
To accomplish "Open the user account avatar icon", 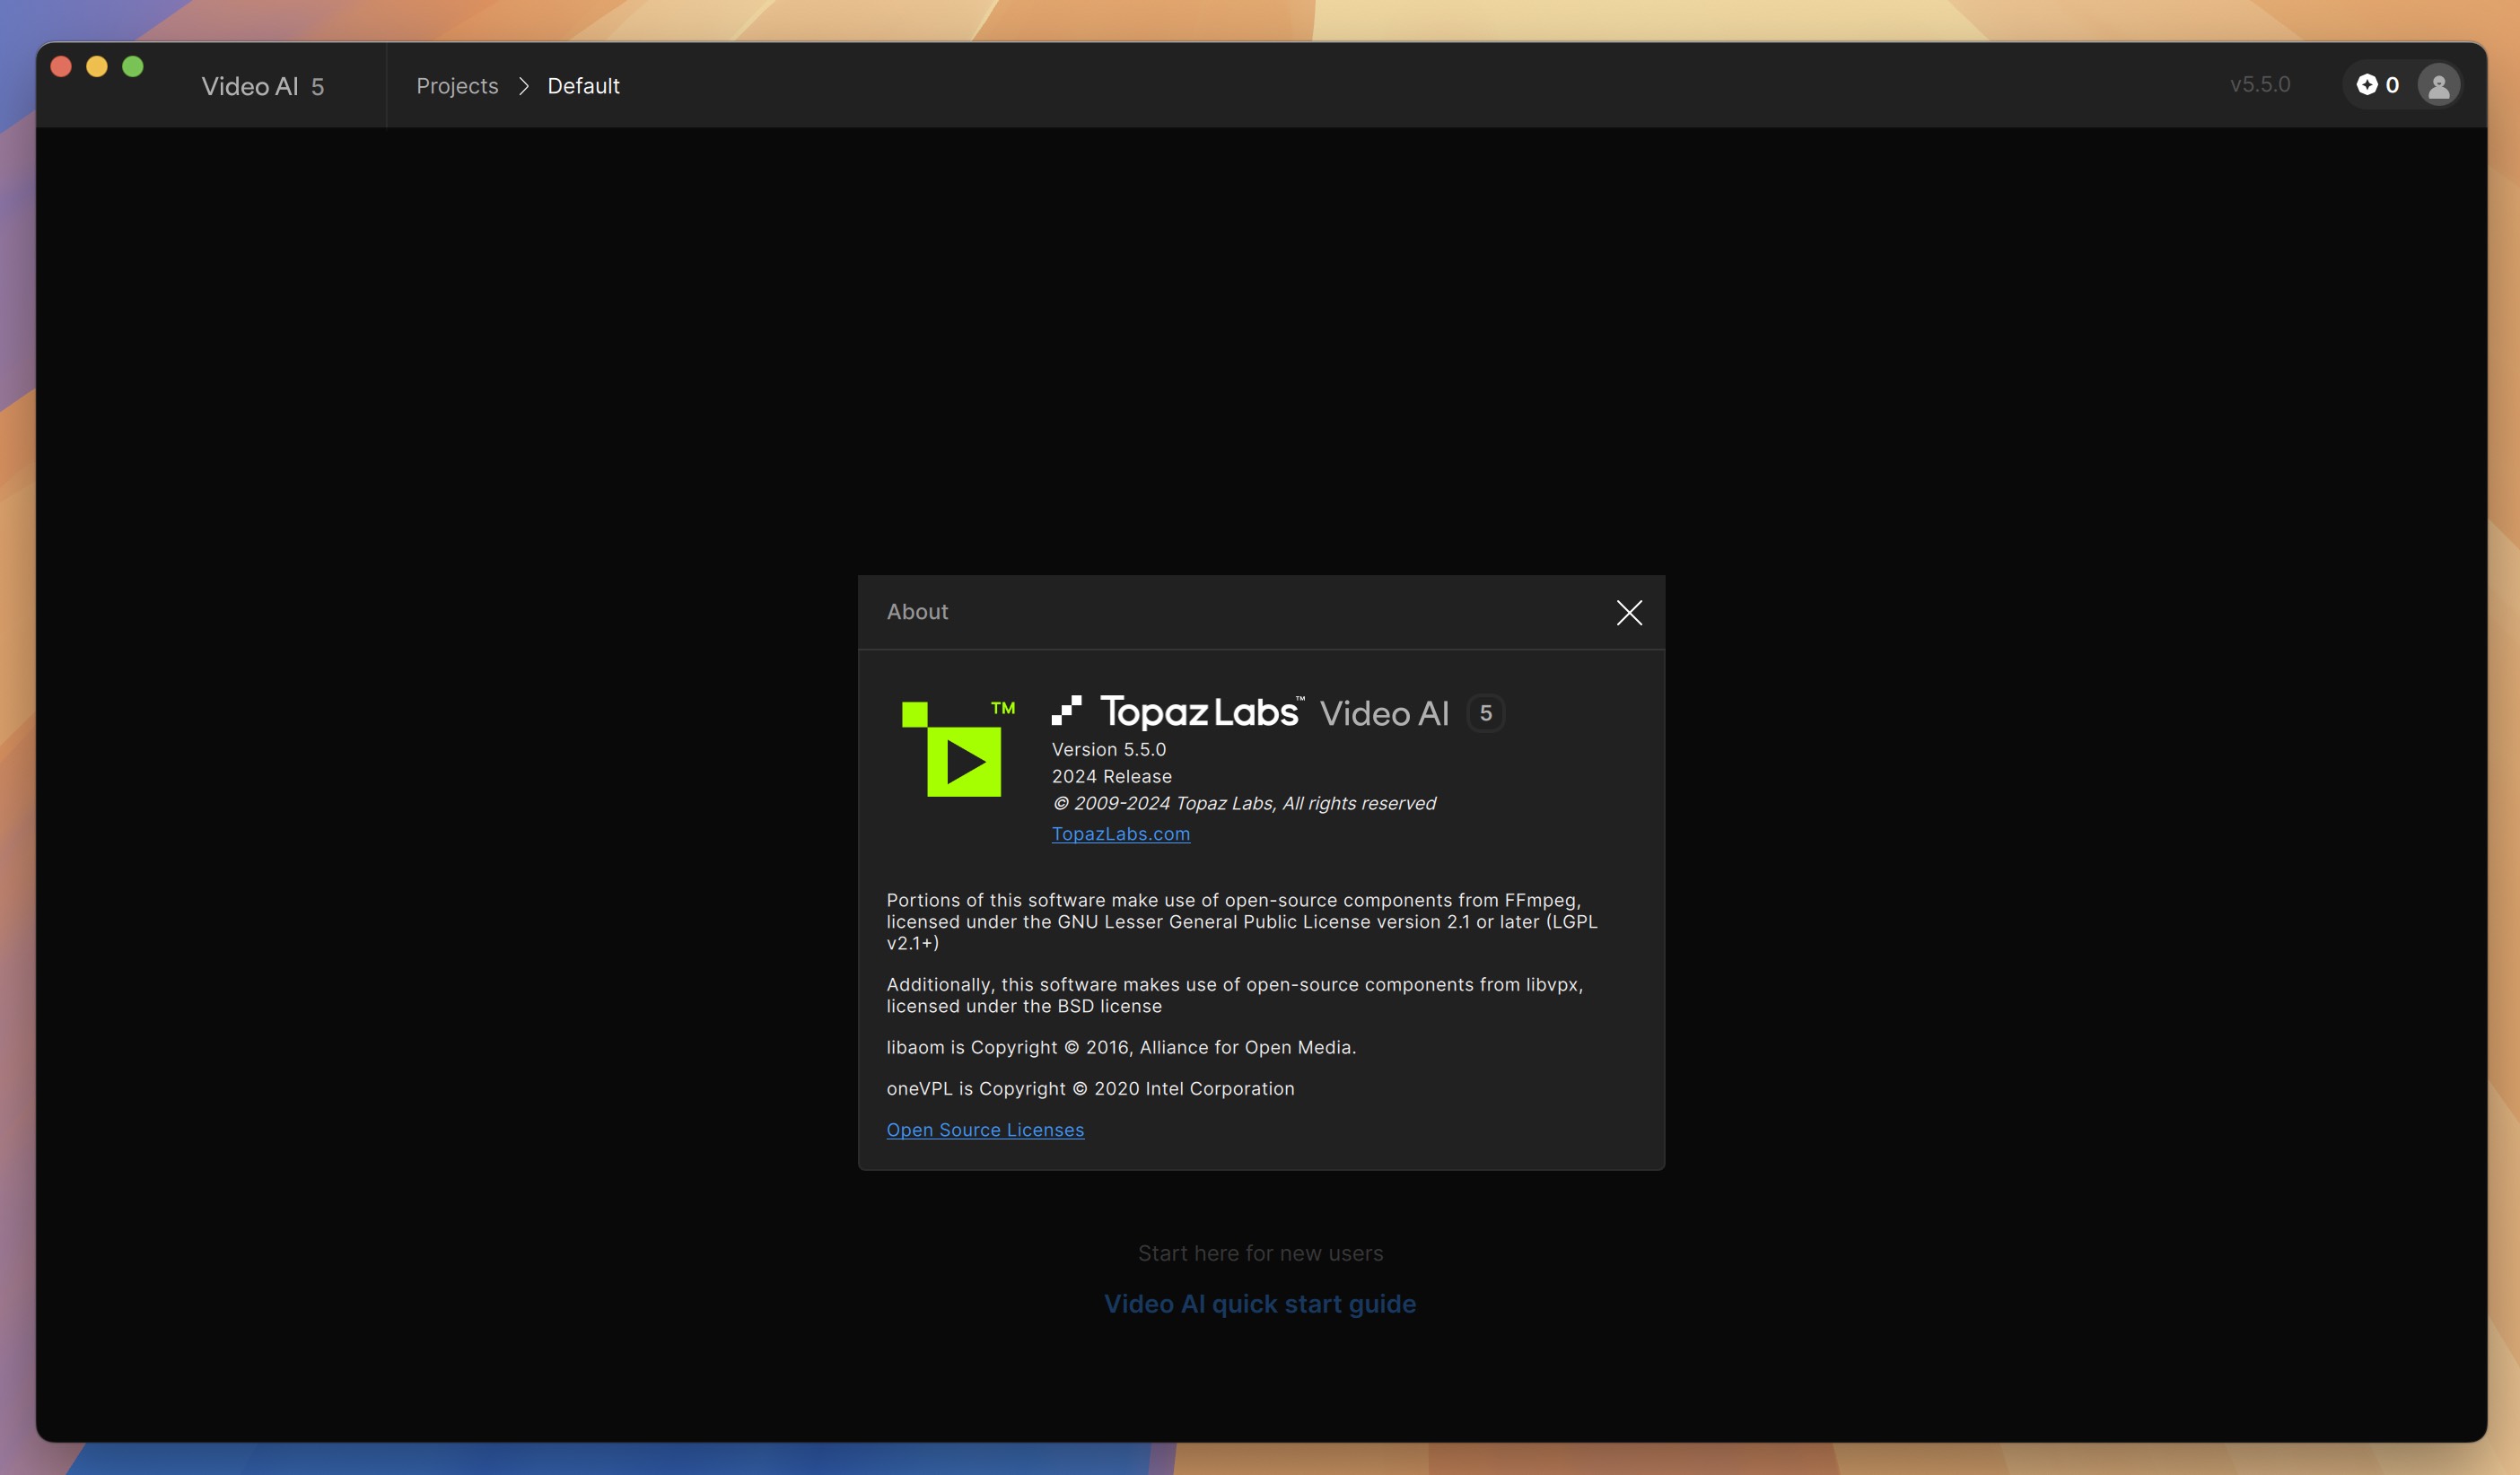I will pos(2438,85).
